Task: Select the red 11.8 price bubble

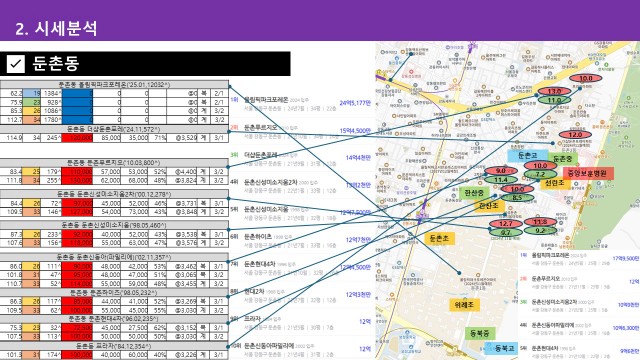Action: pyautogui.click(x=540, y=222)
